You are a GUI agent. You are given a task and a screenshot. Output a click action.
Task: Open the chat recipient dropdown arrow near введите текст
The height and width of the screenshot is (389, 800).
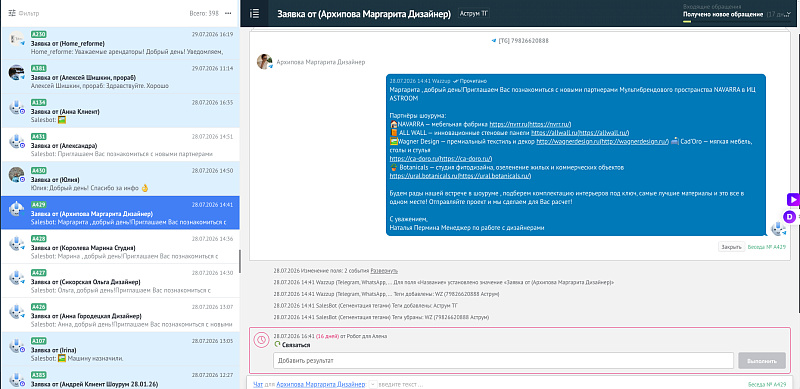click(372, 384)
